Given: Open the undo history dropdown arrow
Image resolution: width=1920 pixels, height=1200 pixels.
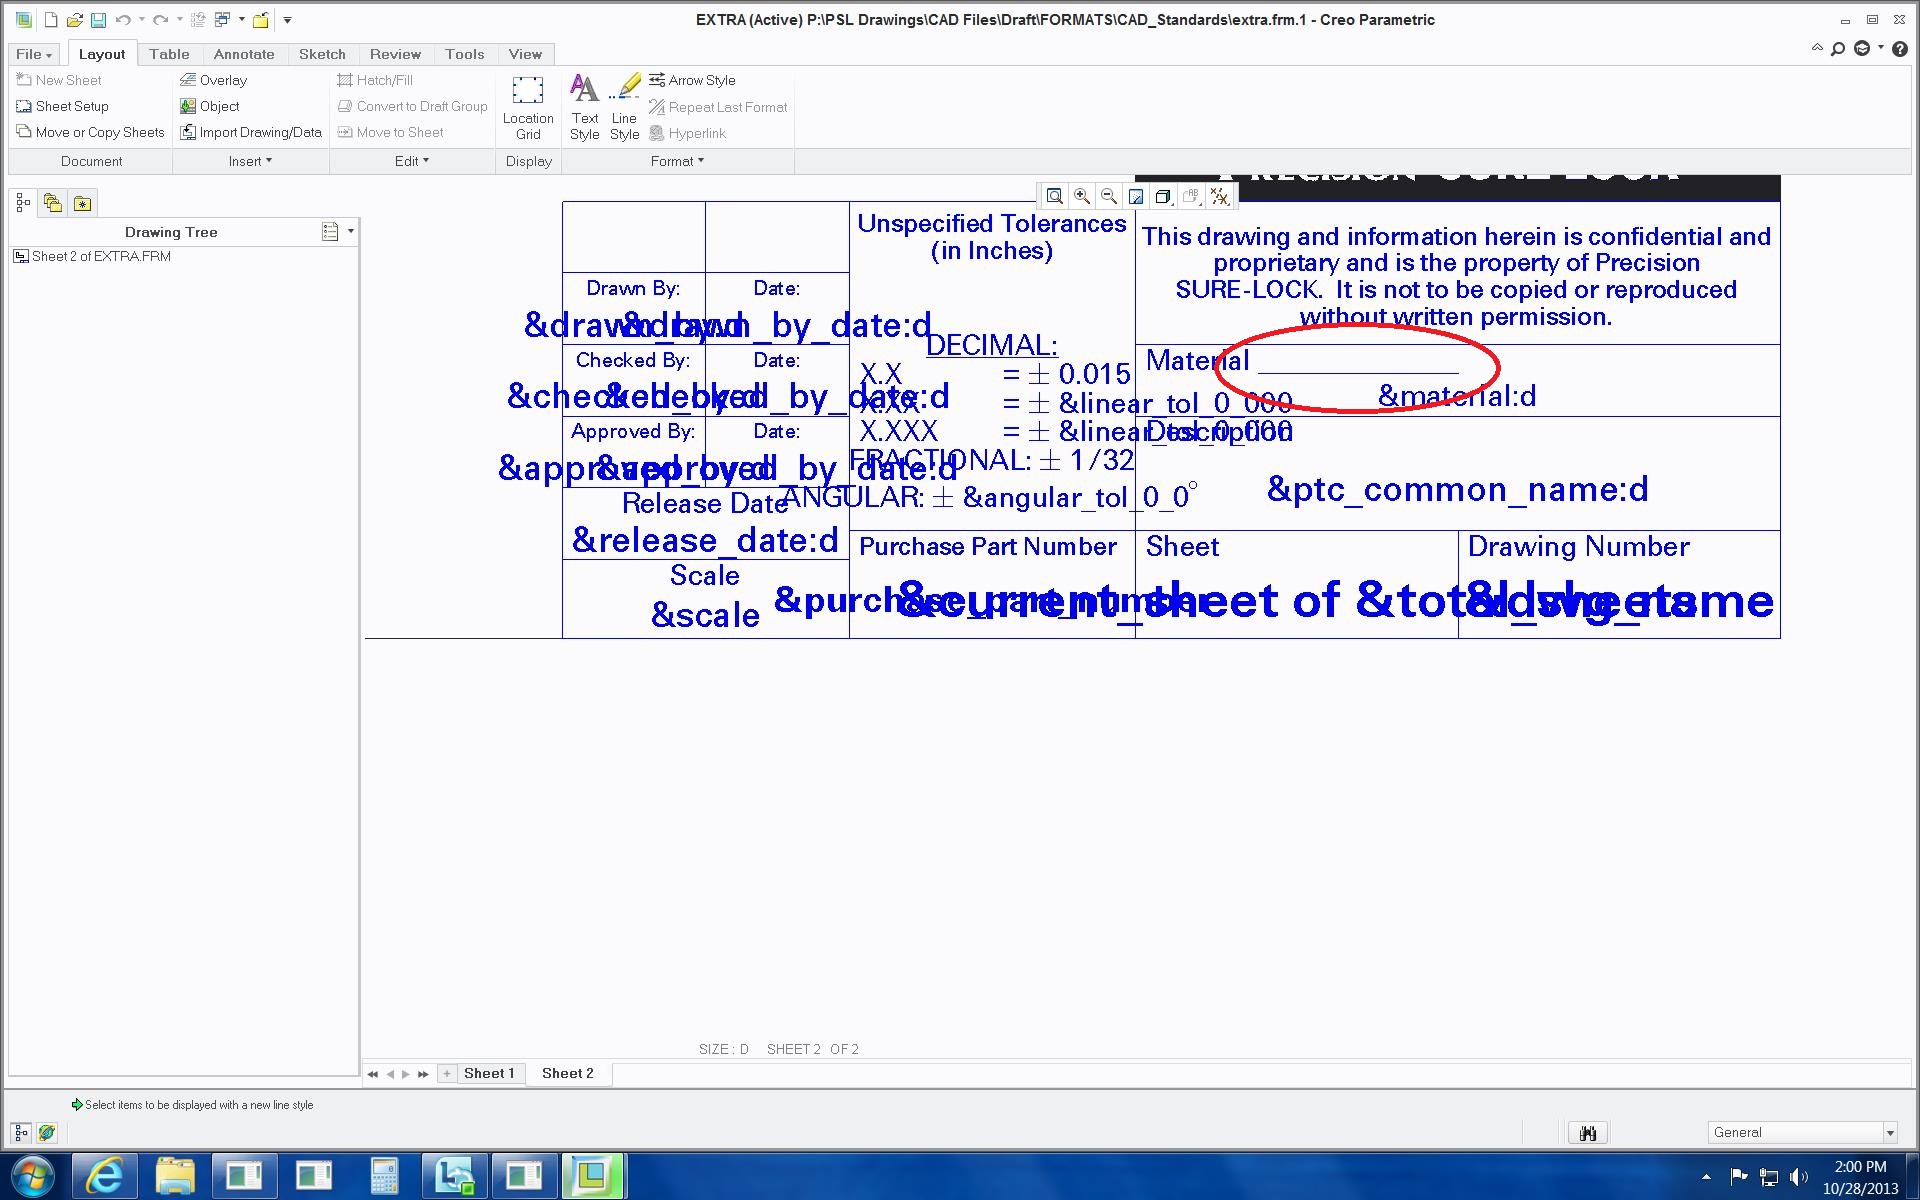Looking at the screenshot, I should point(141,20).
